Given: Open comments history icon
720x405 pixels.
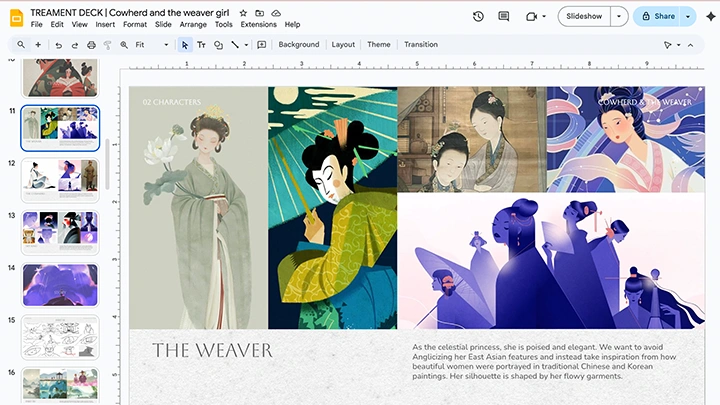Looking at the screenshot, I should tap(504, 17).
